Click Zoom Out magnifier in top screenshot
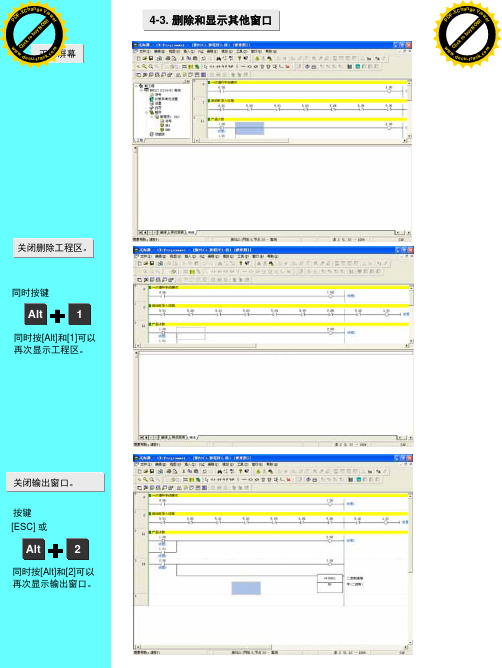Screen dimensions: 502x668 (x=150, y=66)
